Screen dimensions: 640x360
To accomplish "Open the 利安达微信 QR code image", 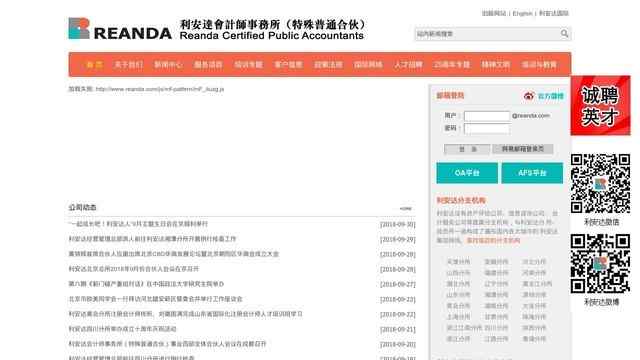I will pyautogui.click(x=600, y=184).
